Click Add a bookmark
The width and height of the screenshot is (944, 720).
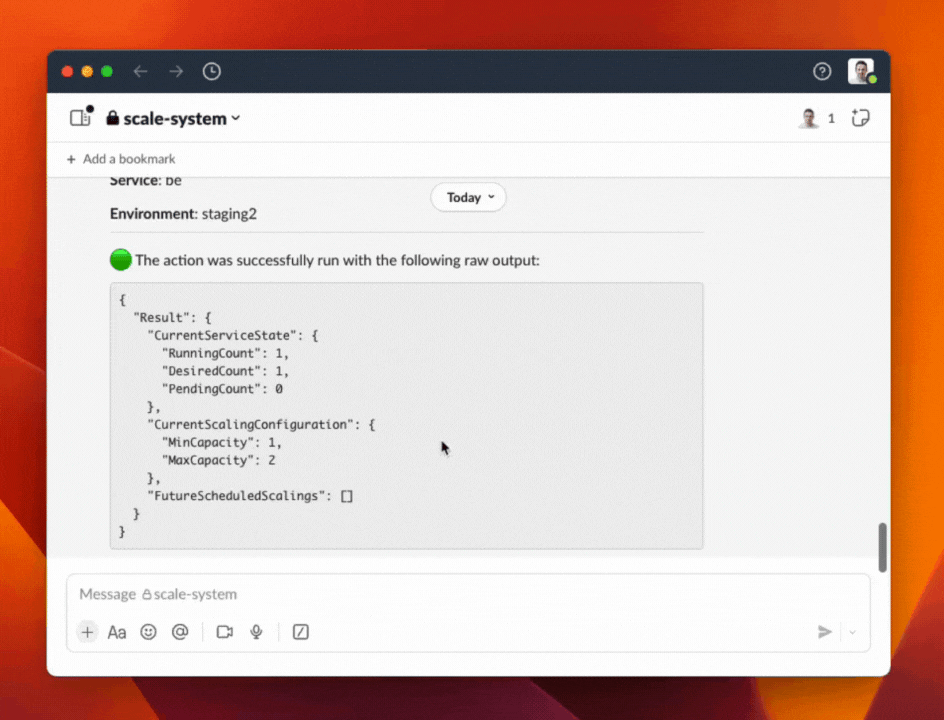[129, 159]
